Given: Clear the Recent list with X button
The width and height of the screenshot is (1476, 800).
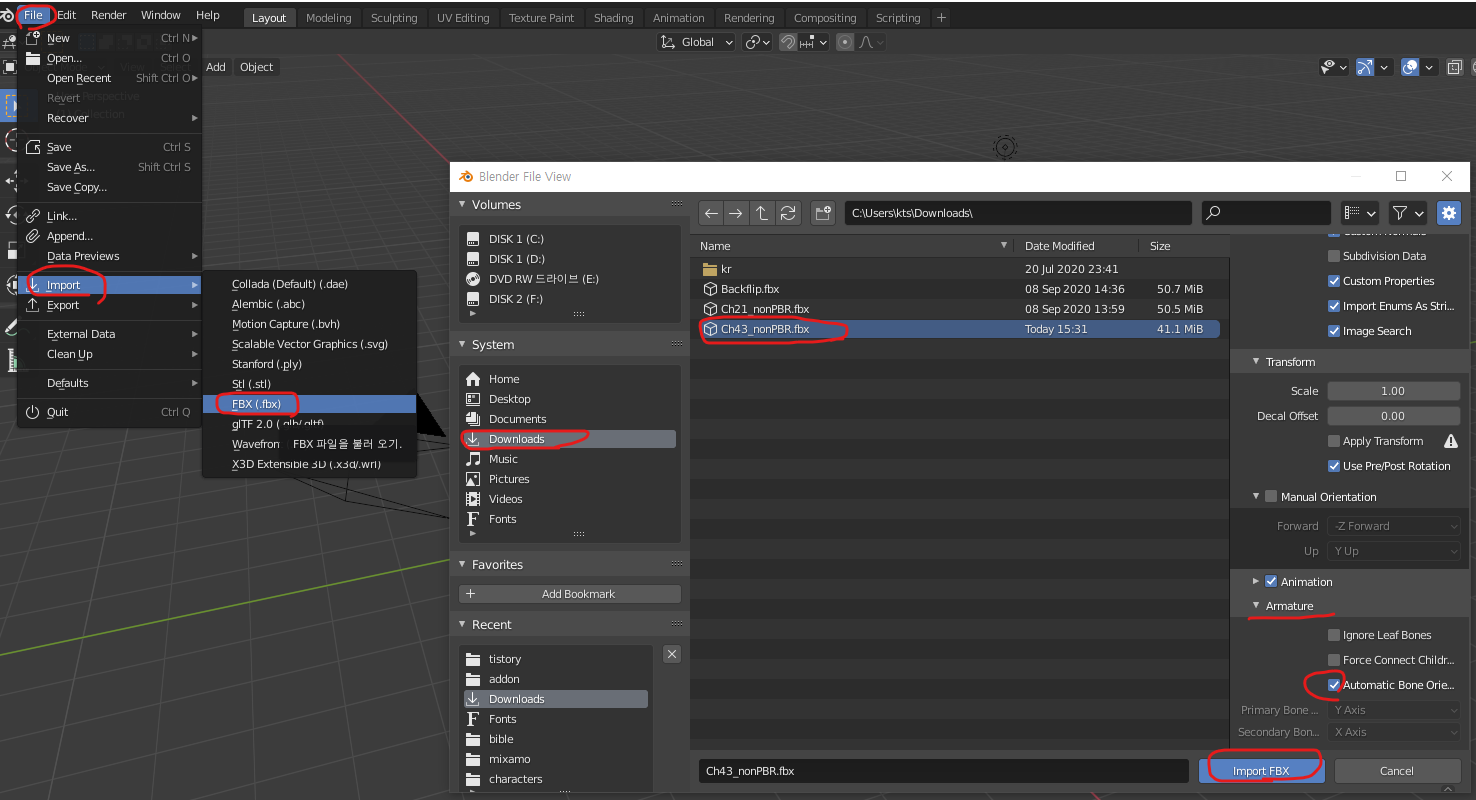Looking at the screenshot, I should click(672, 654).
